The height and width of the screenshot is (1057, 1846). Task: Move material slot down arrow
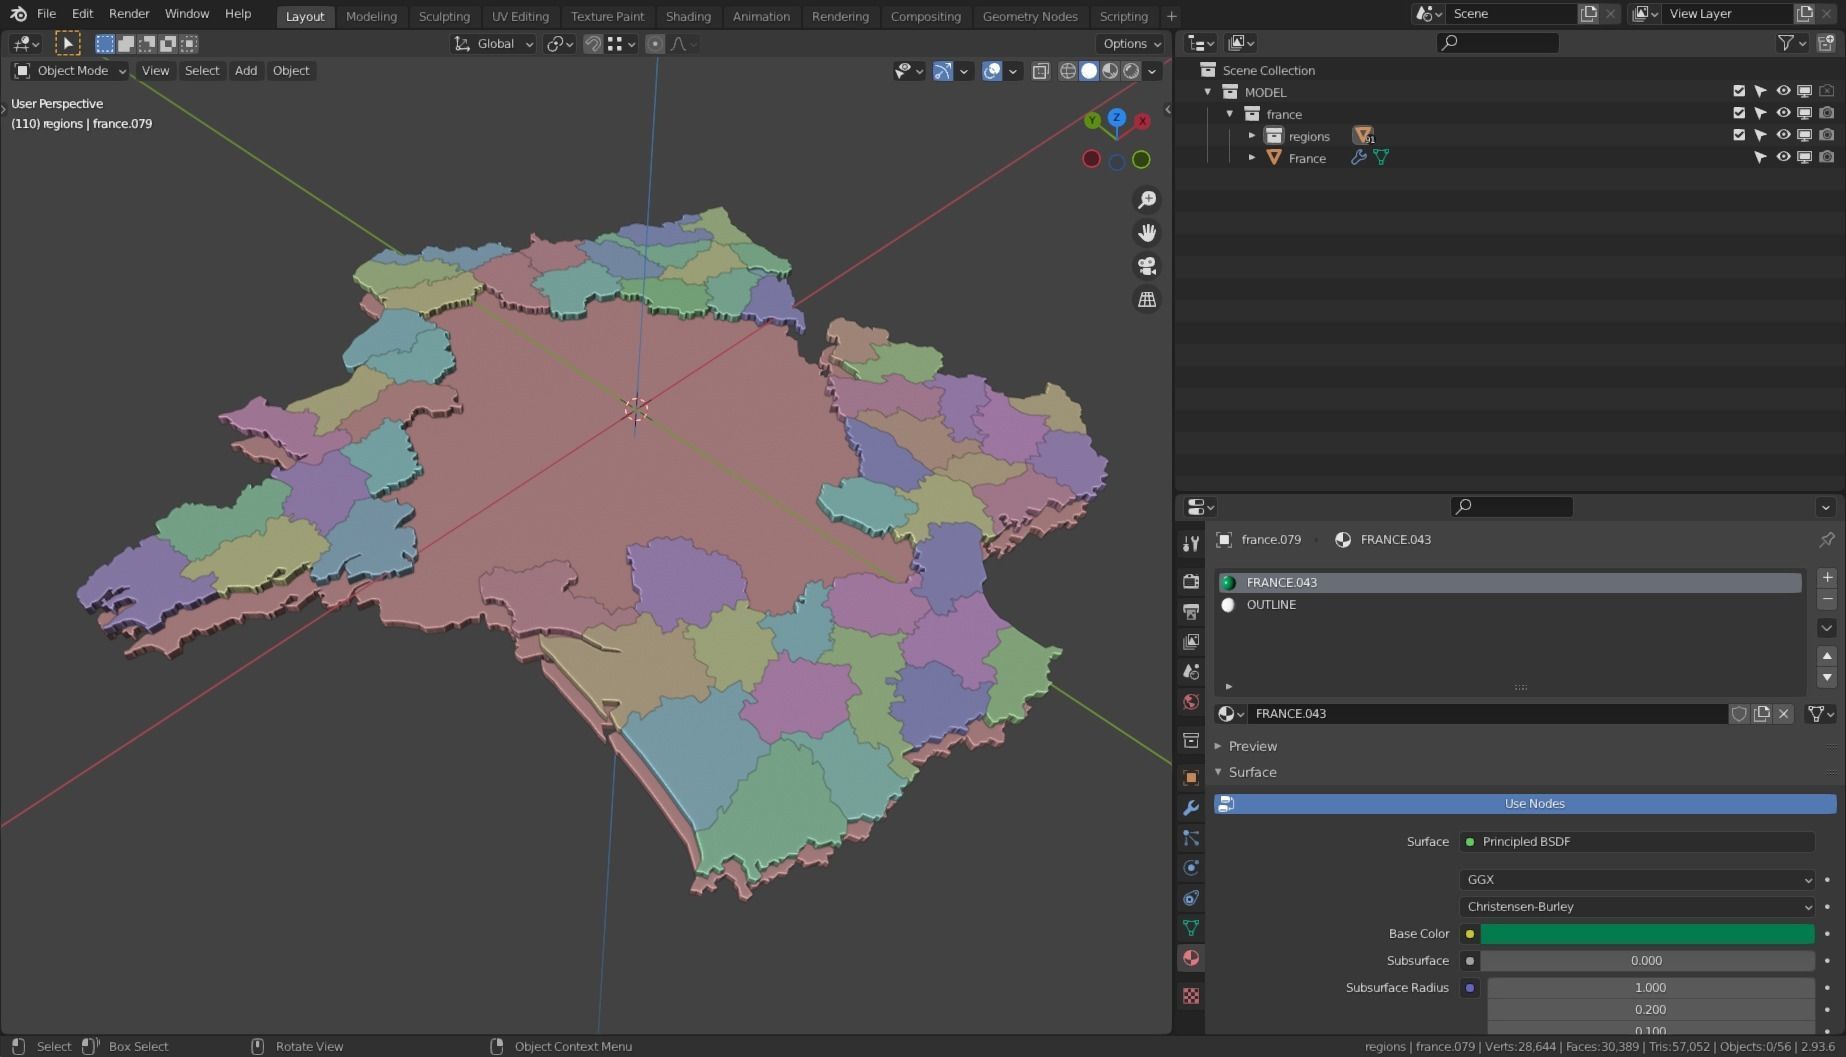coord(1827,677)
